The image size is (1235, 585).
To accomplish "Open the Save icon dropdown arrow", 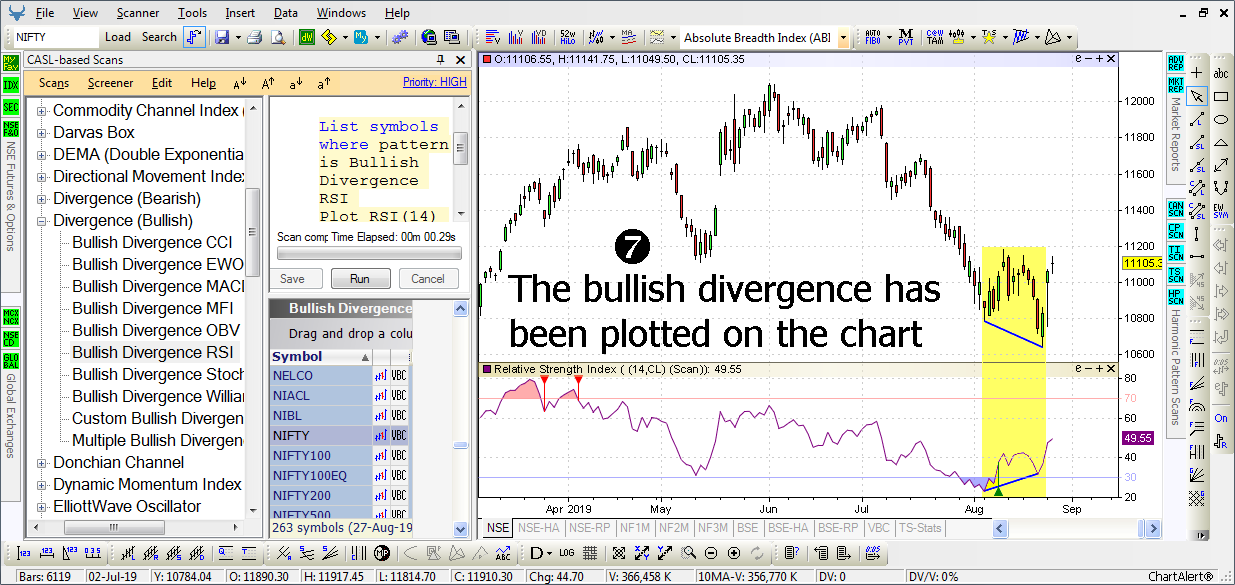I will point(236,37).
